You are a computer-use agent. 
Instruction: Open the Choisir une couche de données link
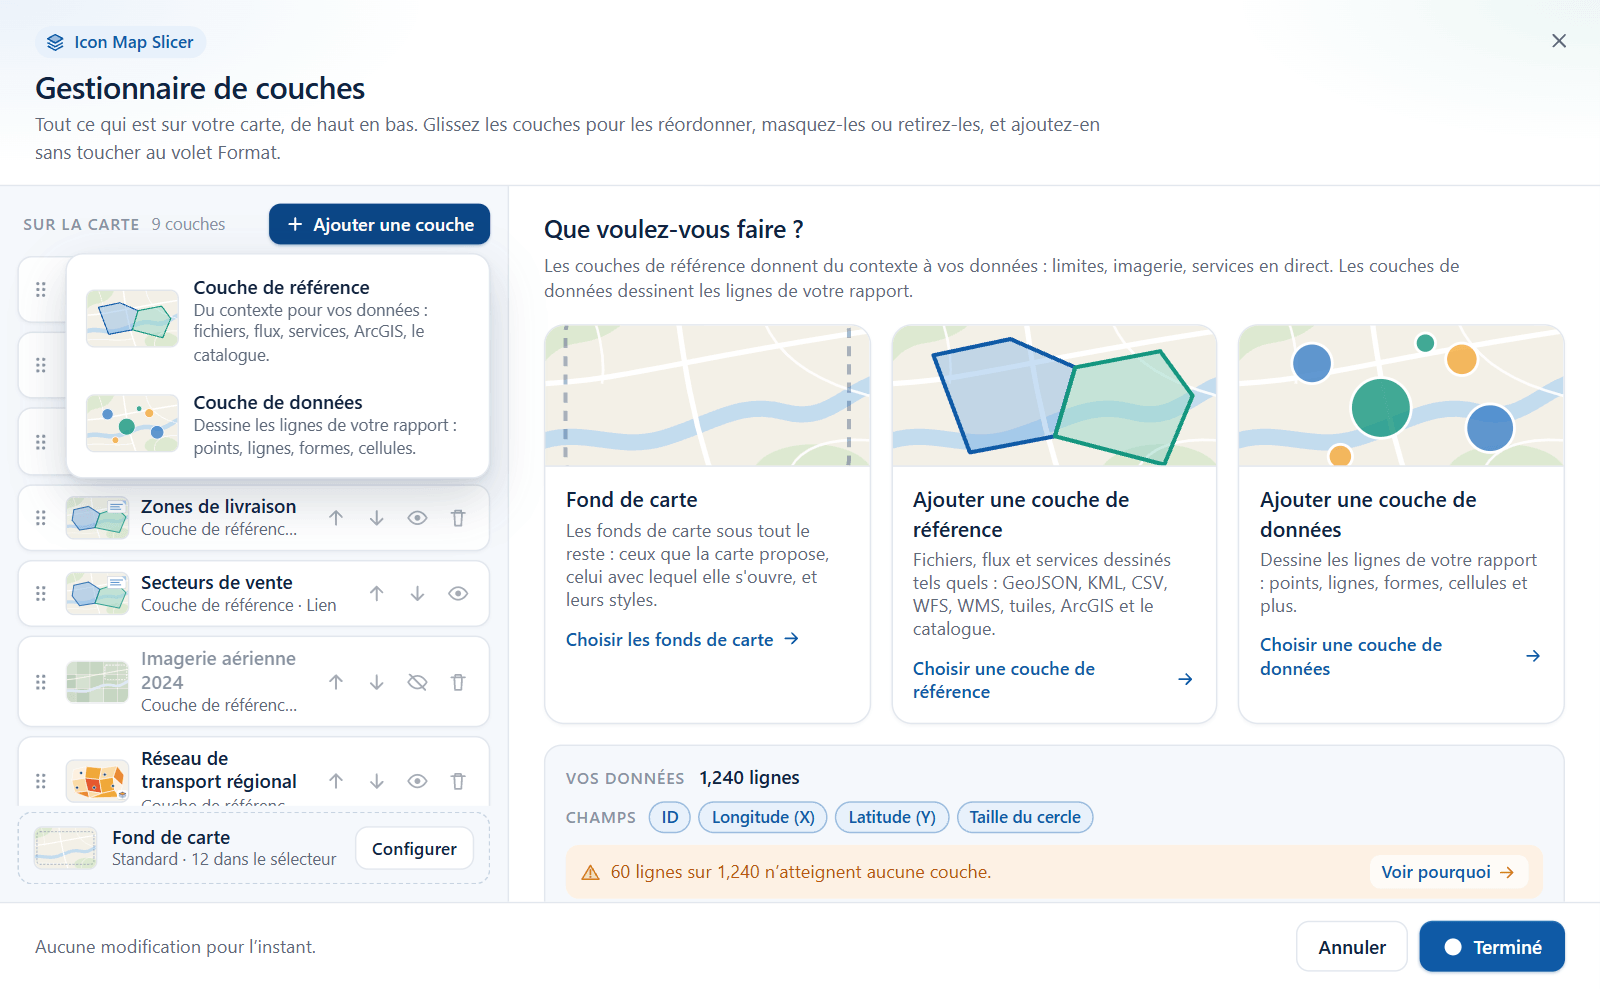pyautogui.click(x=1400, y=657)
